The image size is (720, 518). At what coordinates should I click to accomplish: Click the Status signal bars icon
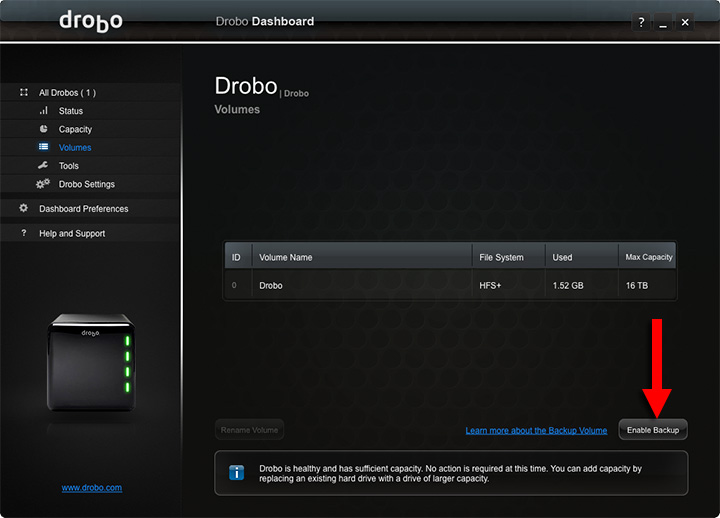(x=44, y=111)
